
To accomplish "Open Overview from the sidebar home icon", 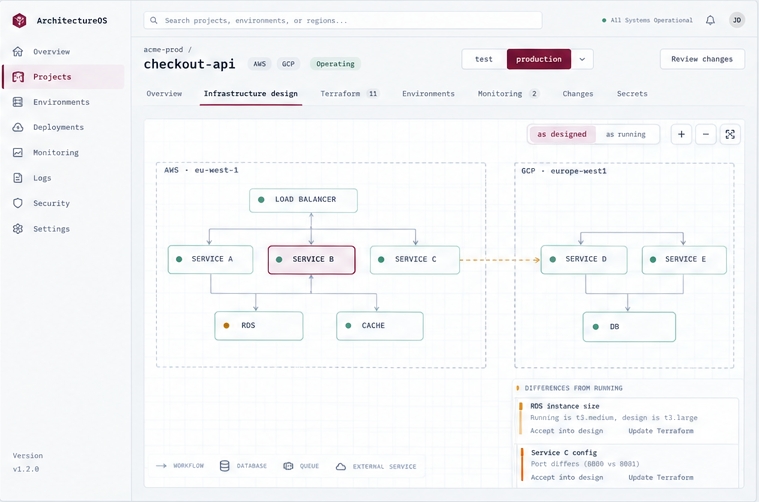I will click(x=18, y=51).
